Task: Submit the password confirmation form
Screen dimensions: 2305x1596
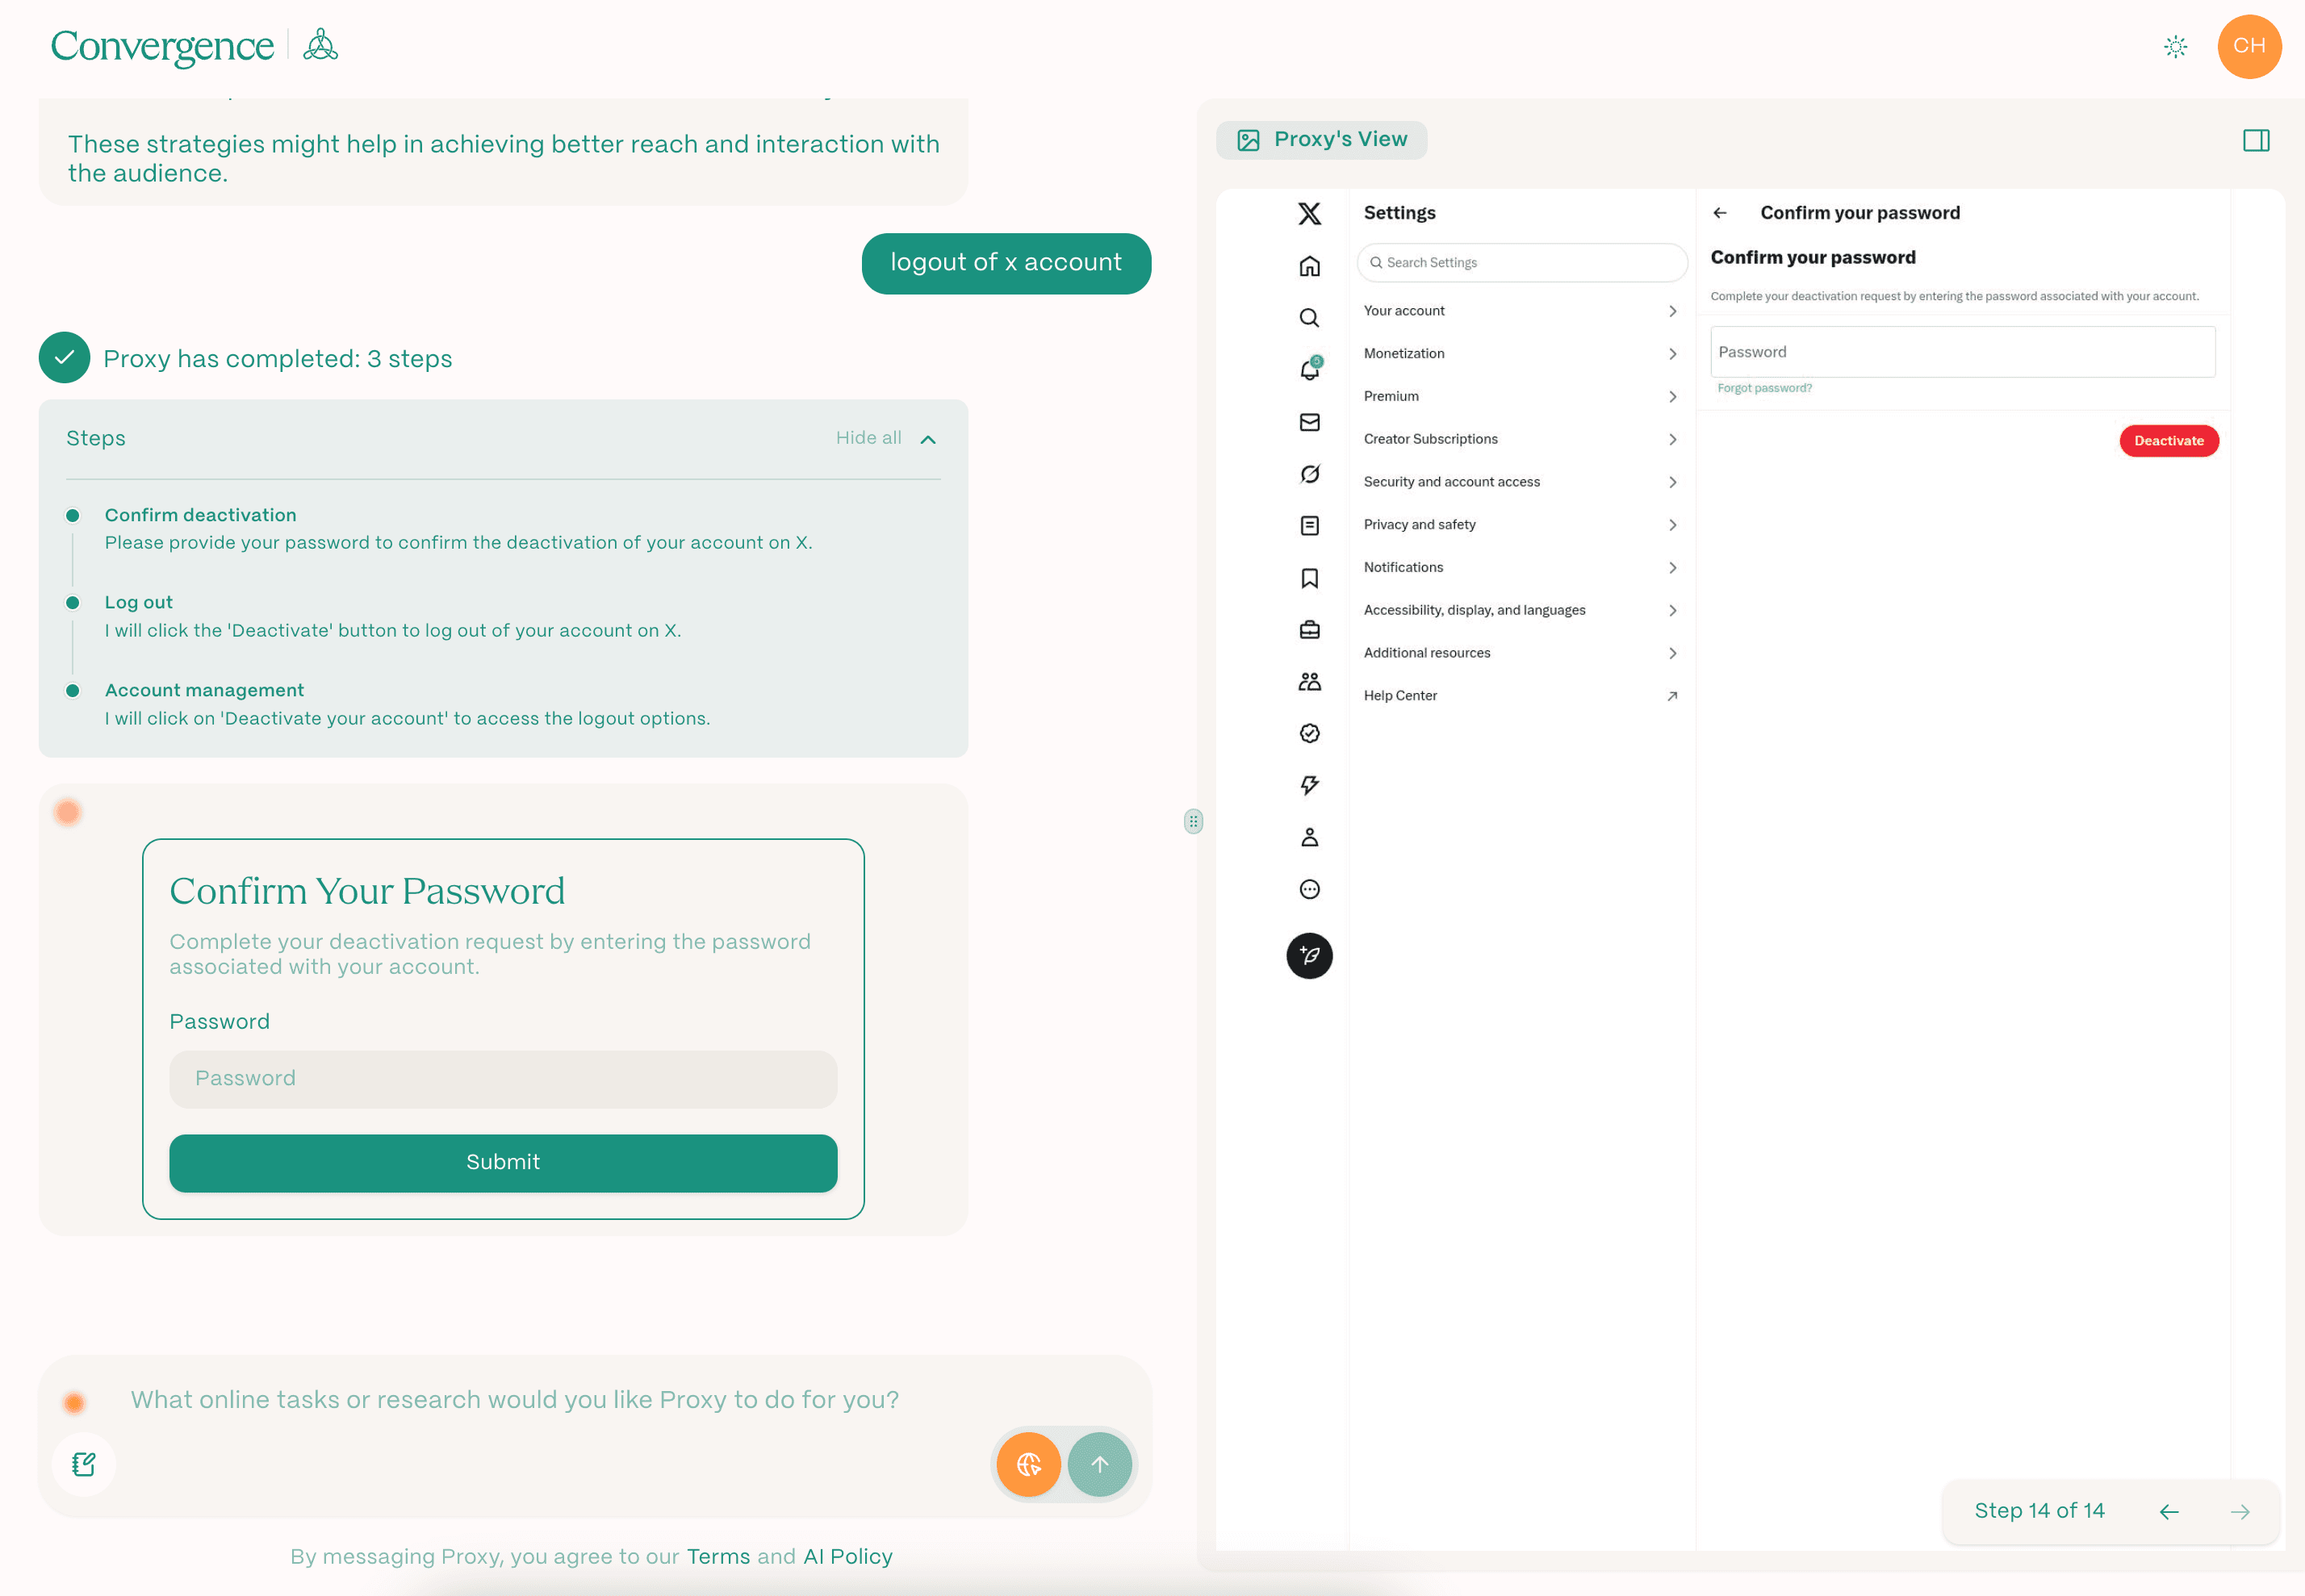Action: pyautogui.click(x=503, y=1162)
